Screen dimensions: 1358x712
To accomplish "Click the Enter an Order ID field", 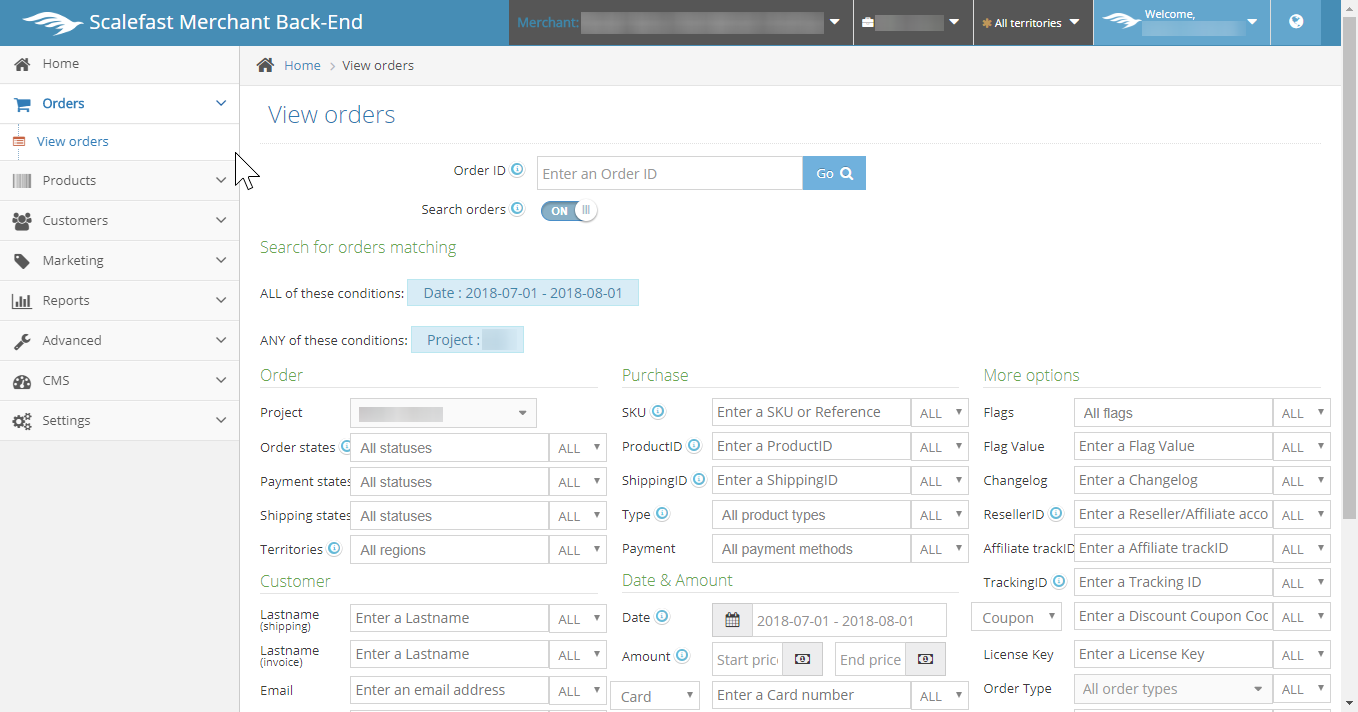I will pos(669,174).
